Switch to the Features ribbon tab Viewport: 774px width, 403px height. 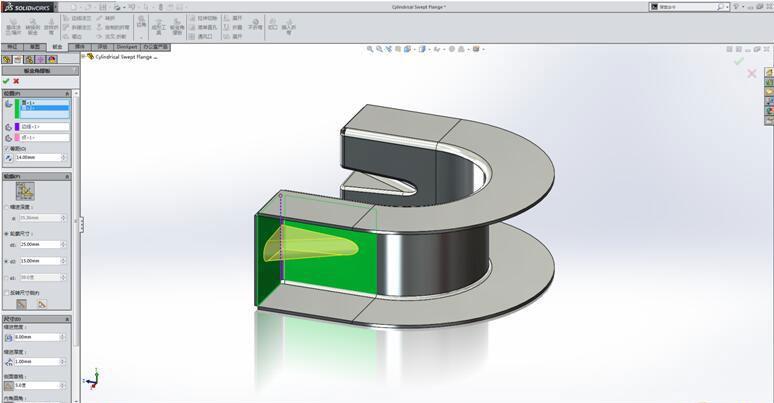tap(12, 47)
